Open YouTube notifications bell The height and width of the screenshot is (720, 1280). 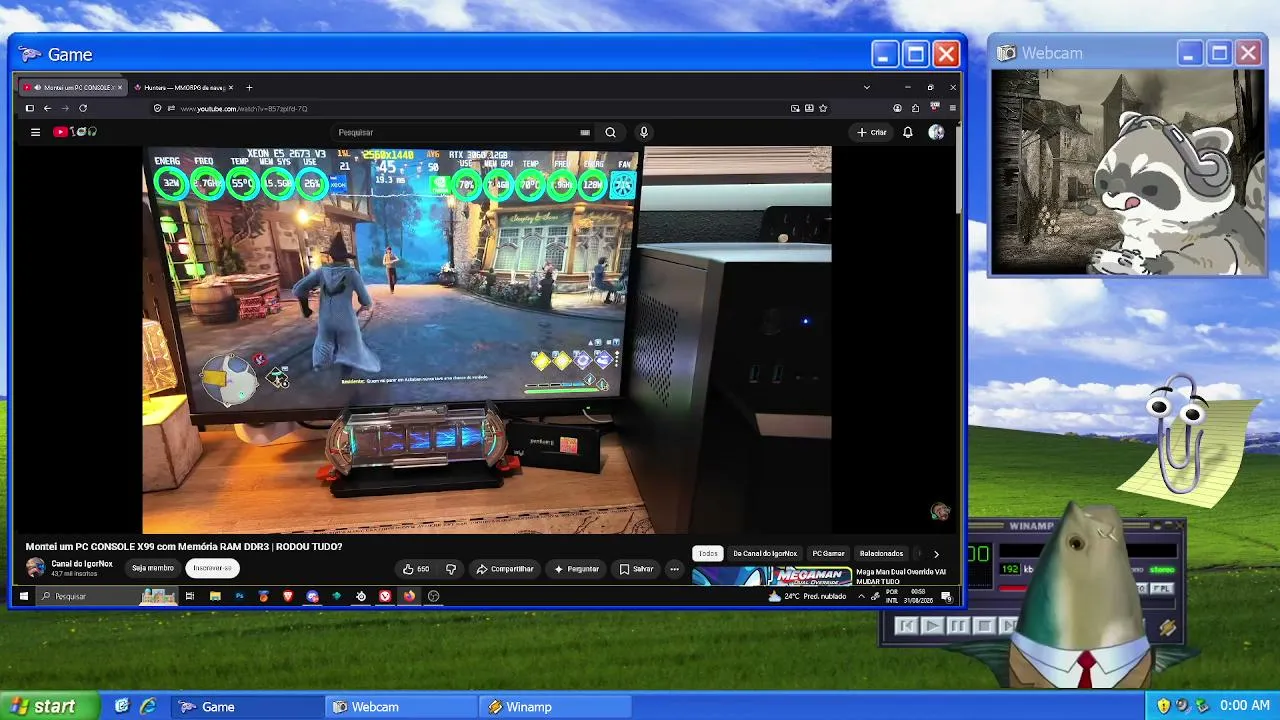pyautogui.click(x=908, y=132)
